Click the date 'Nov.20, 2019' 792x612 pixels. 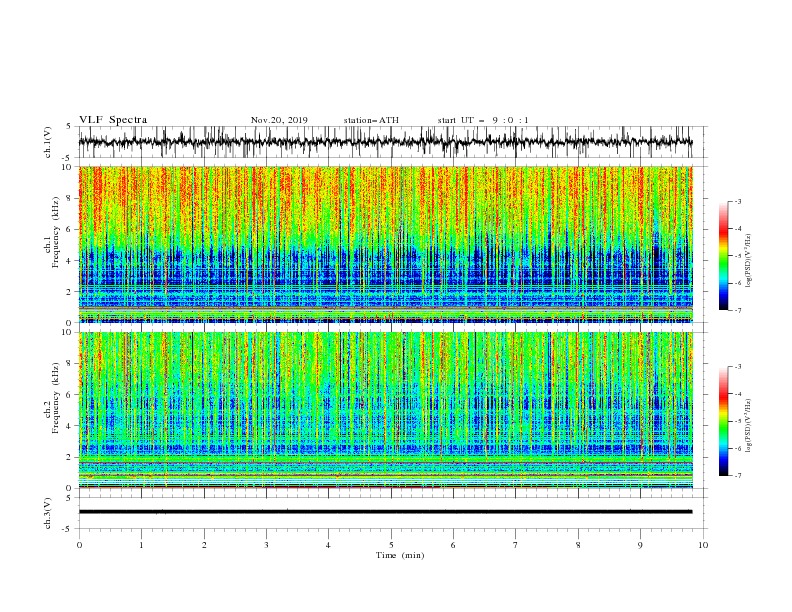279,120
